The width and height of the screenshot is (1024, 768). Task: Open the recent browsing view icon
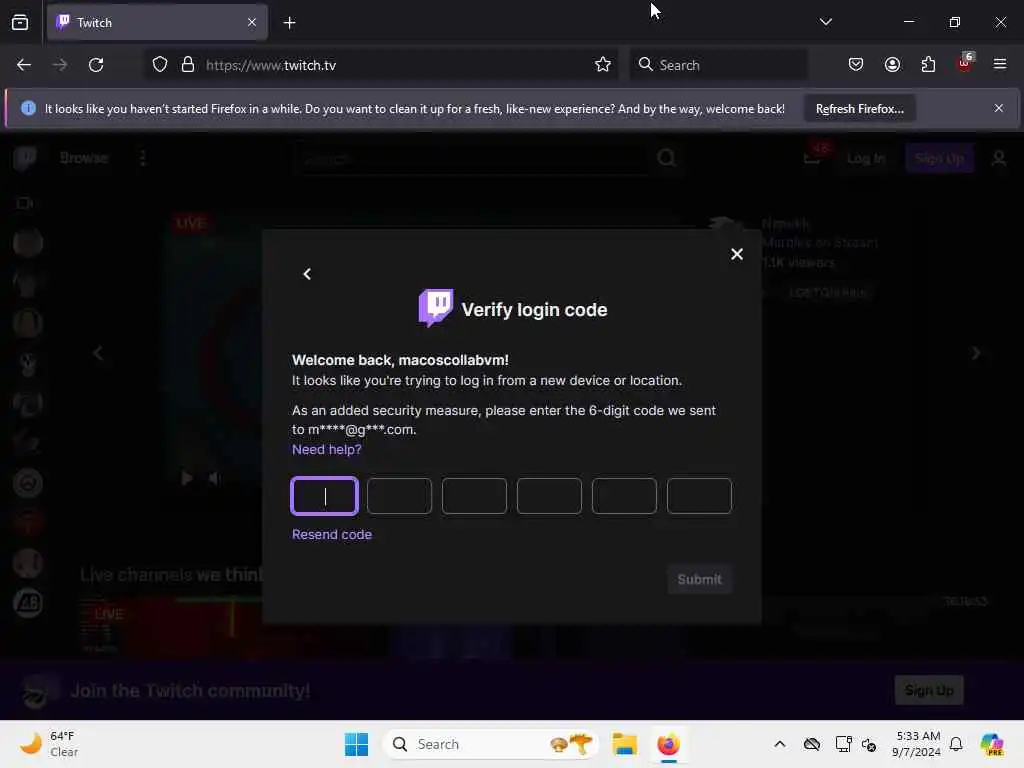(20, 23)
